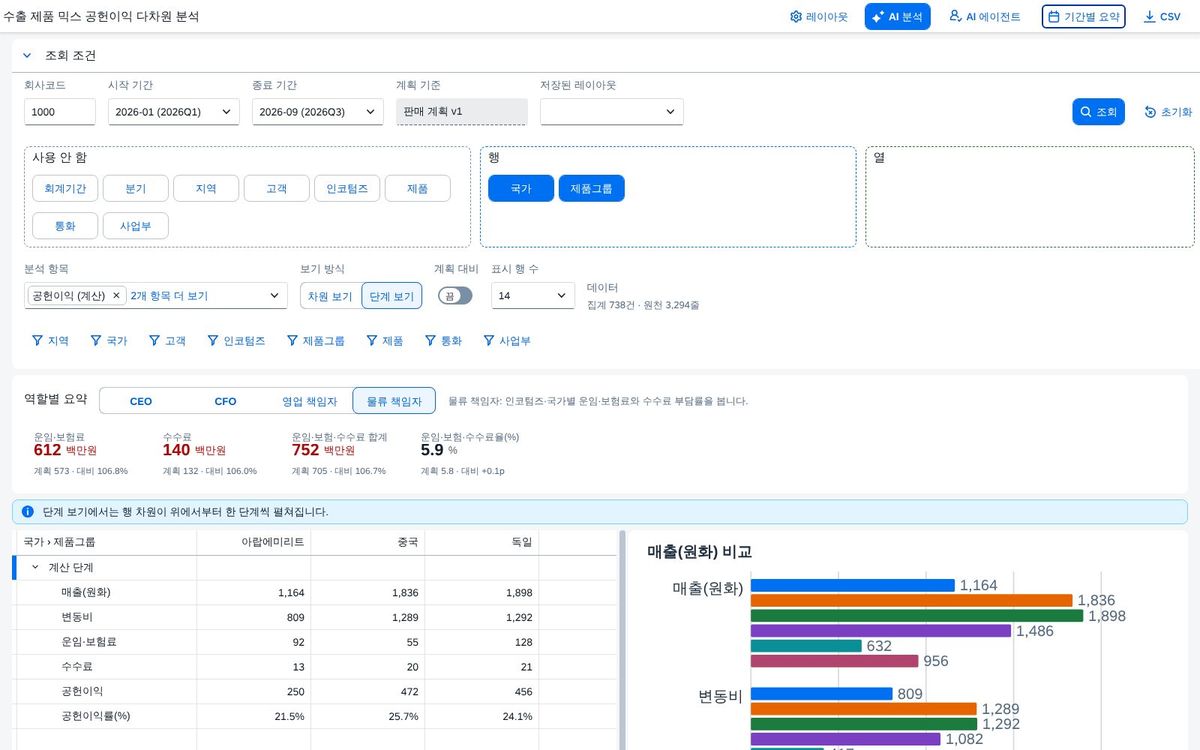Download data as CSV
Image resolution: width=1200 pixels, height=750 pixels.
click(x=1162, y=17)
